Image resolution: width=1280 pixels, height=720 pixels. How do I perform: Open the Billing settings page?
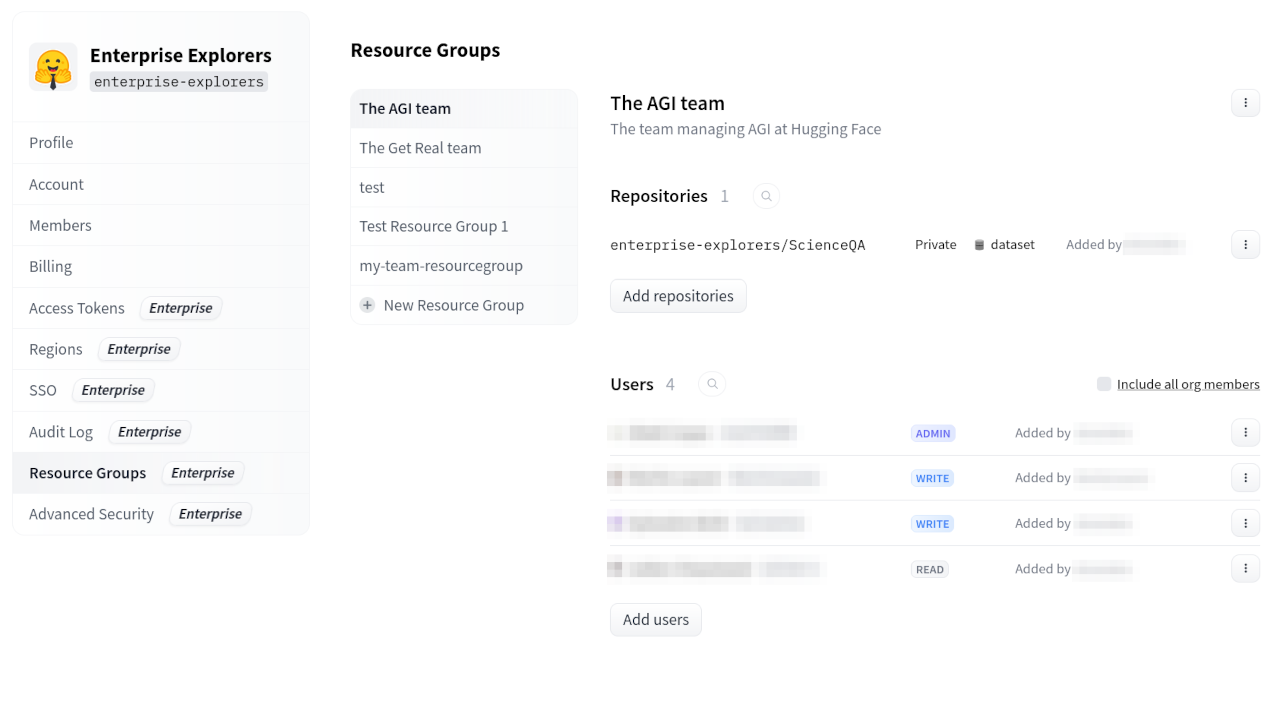click(x=50, y=266)
